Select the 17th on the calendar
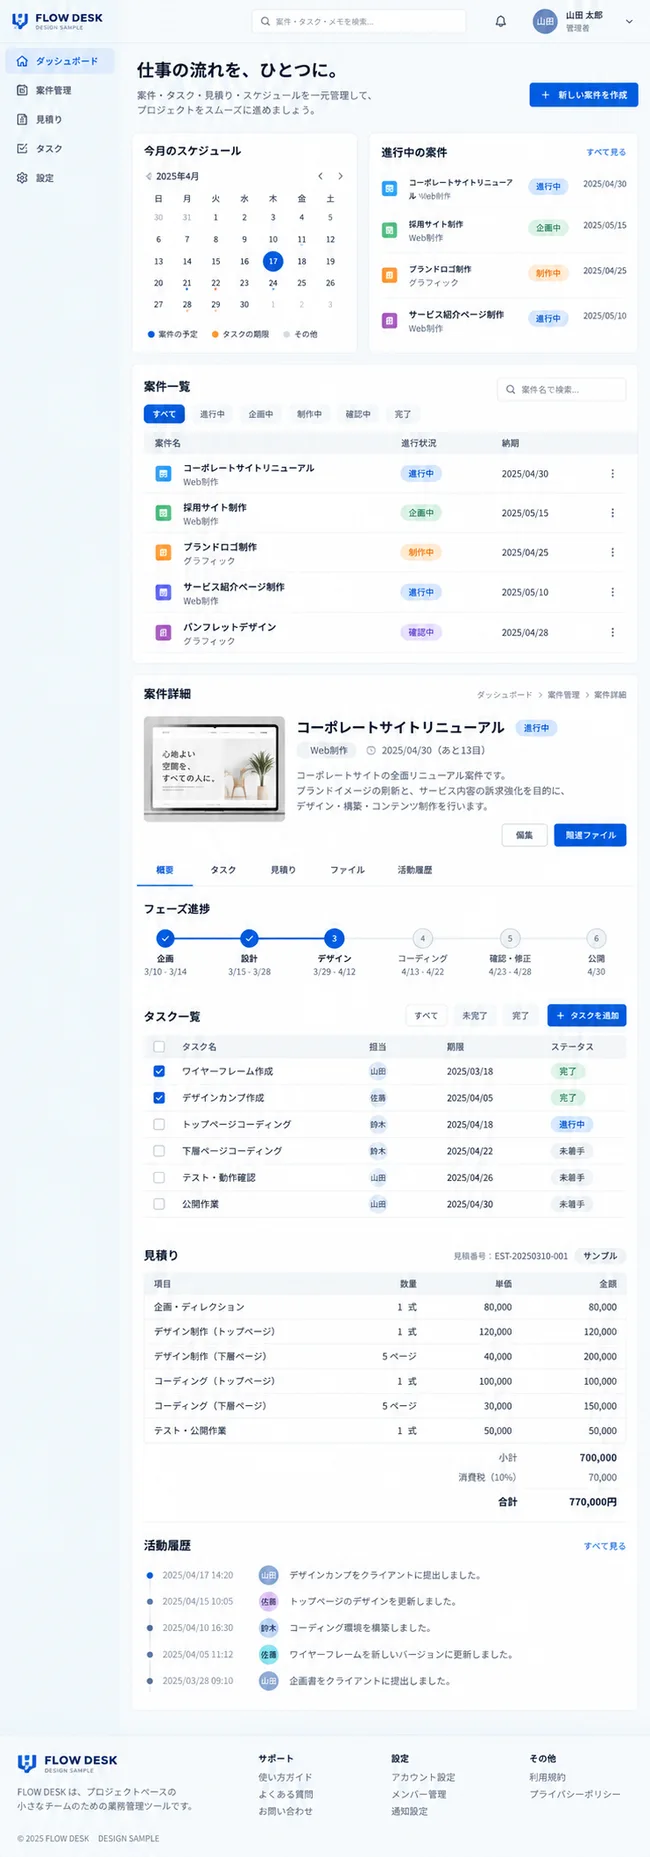 [273, 261]
